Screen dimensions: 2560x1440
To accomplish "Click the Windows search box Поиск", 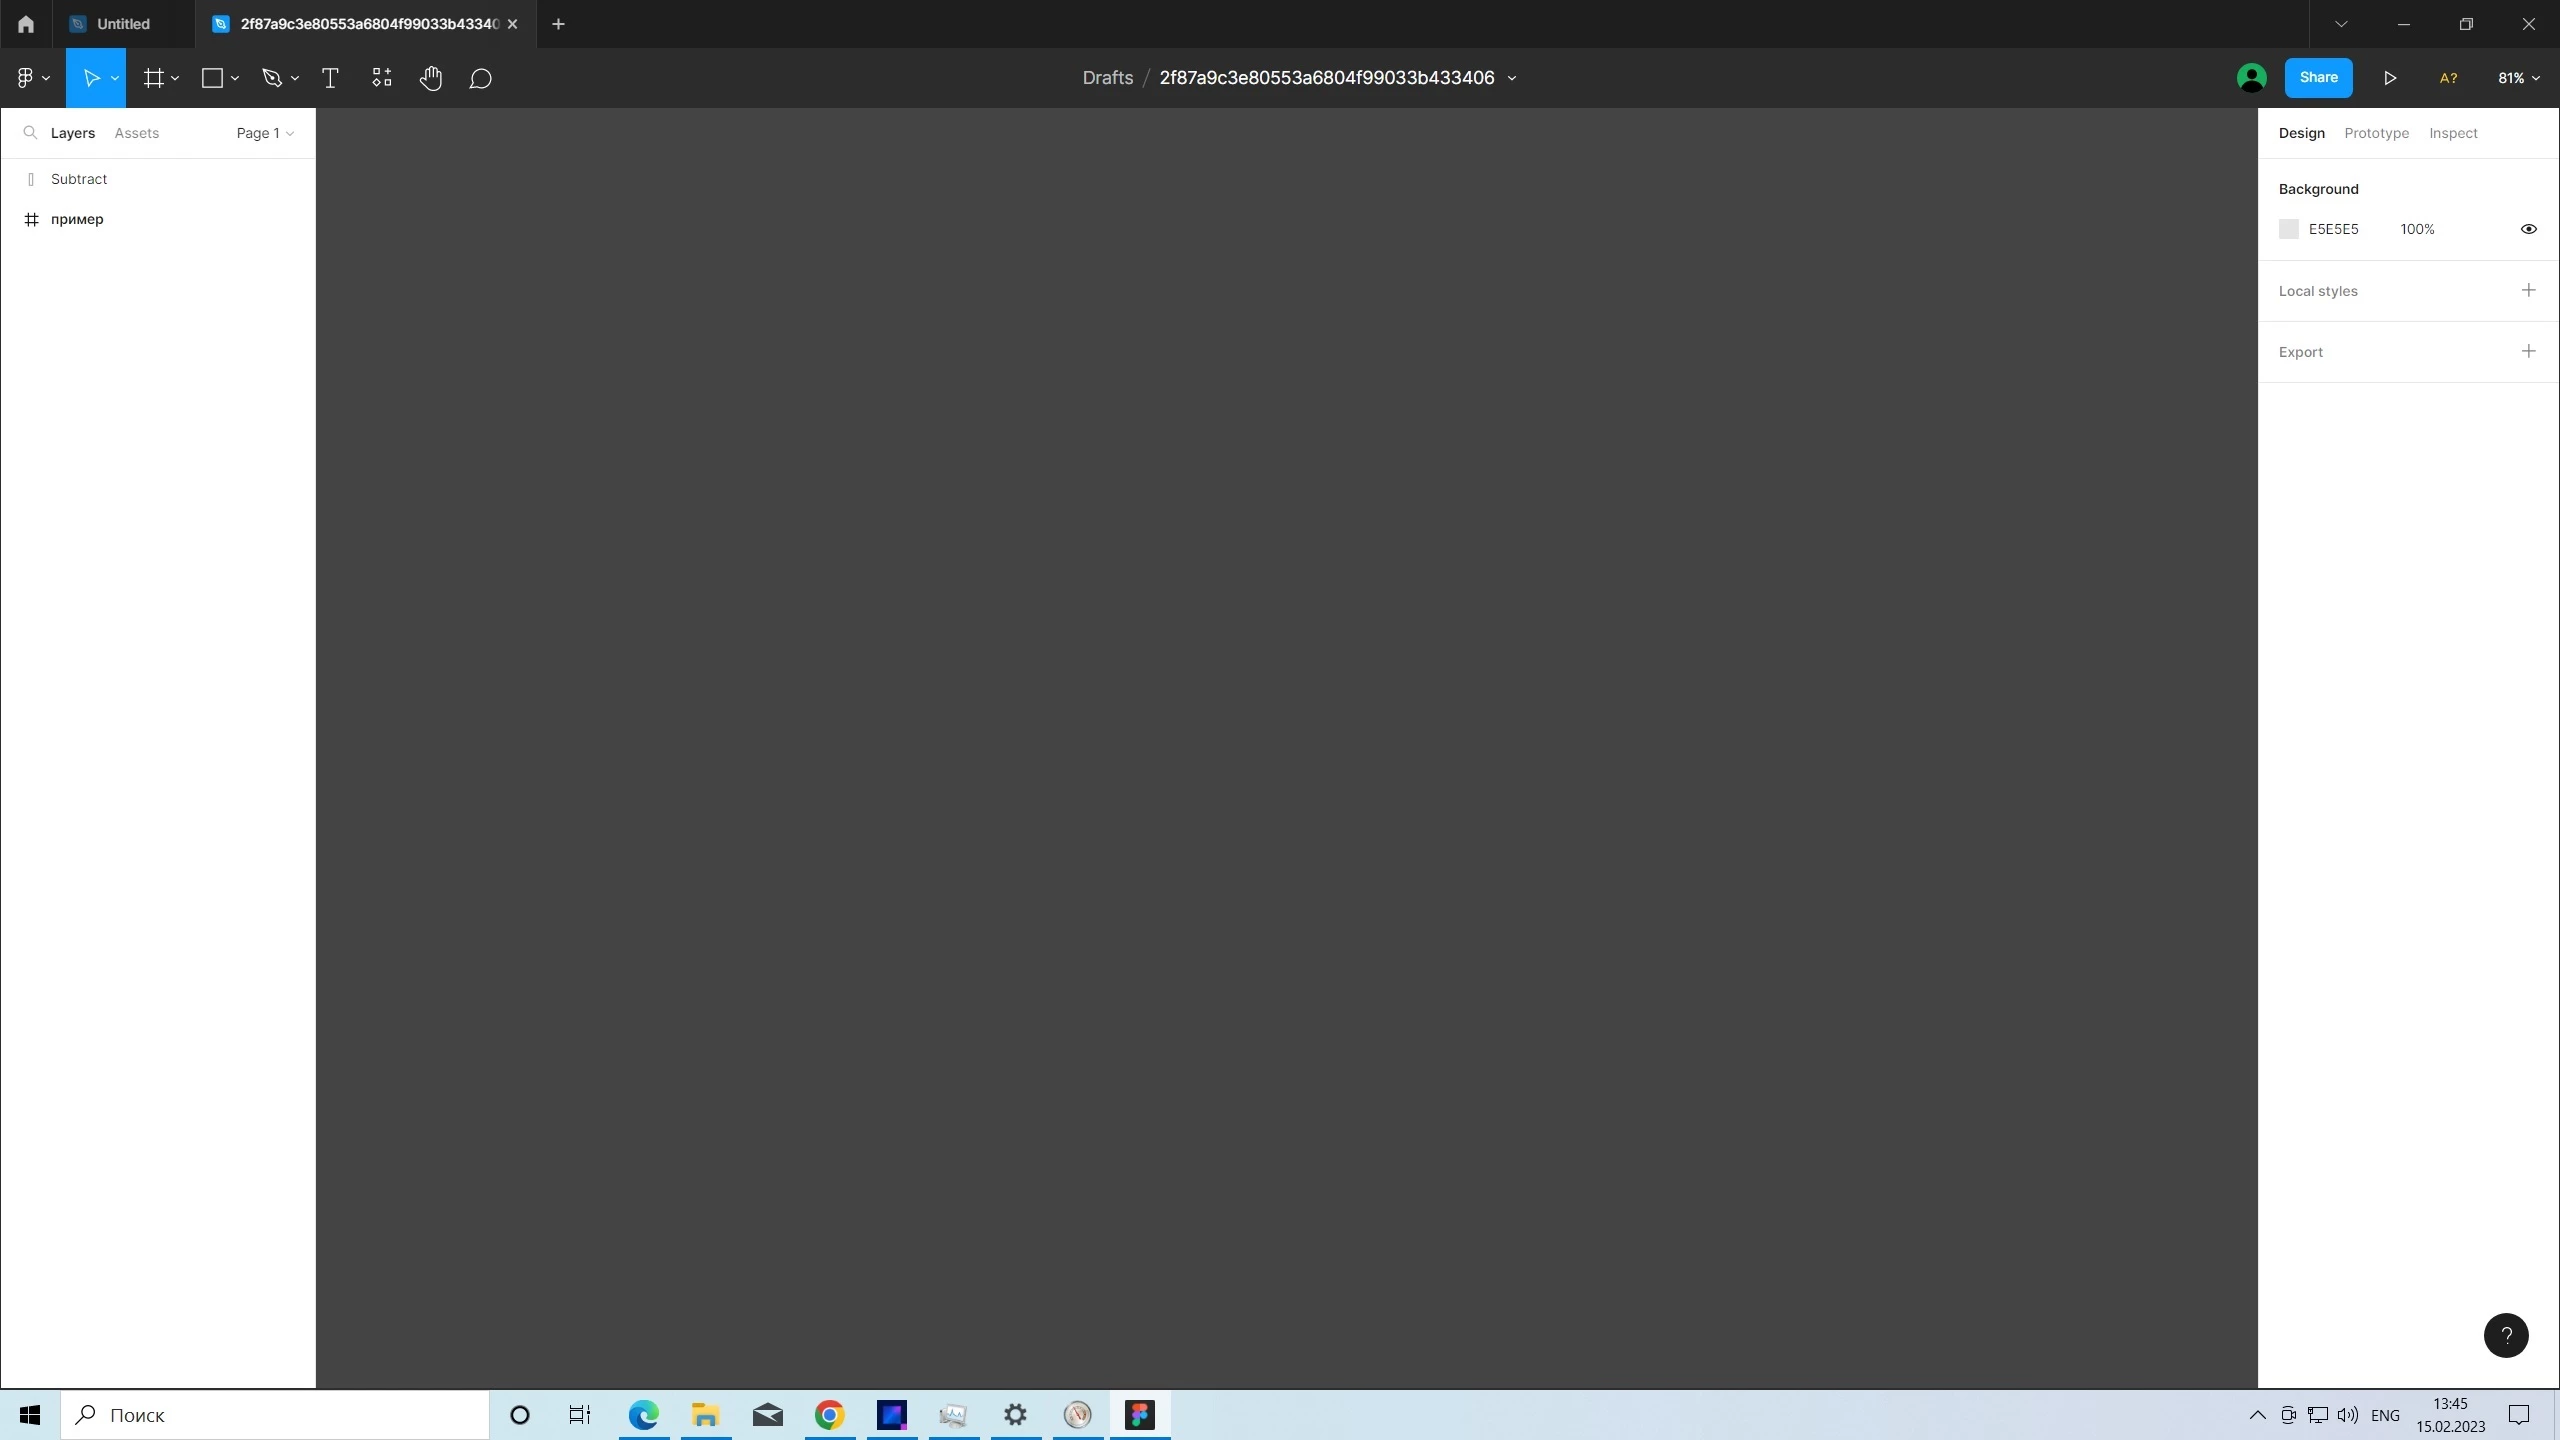I will (x=275, y=1415).
